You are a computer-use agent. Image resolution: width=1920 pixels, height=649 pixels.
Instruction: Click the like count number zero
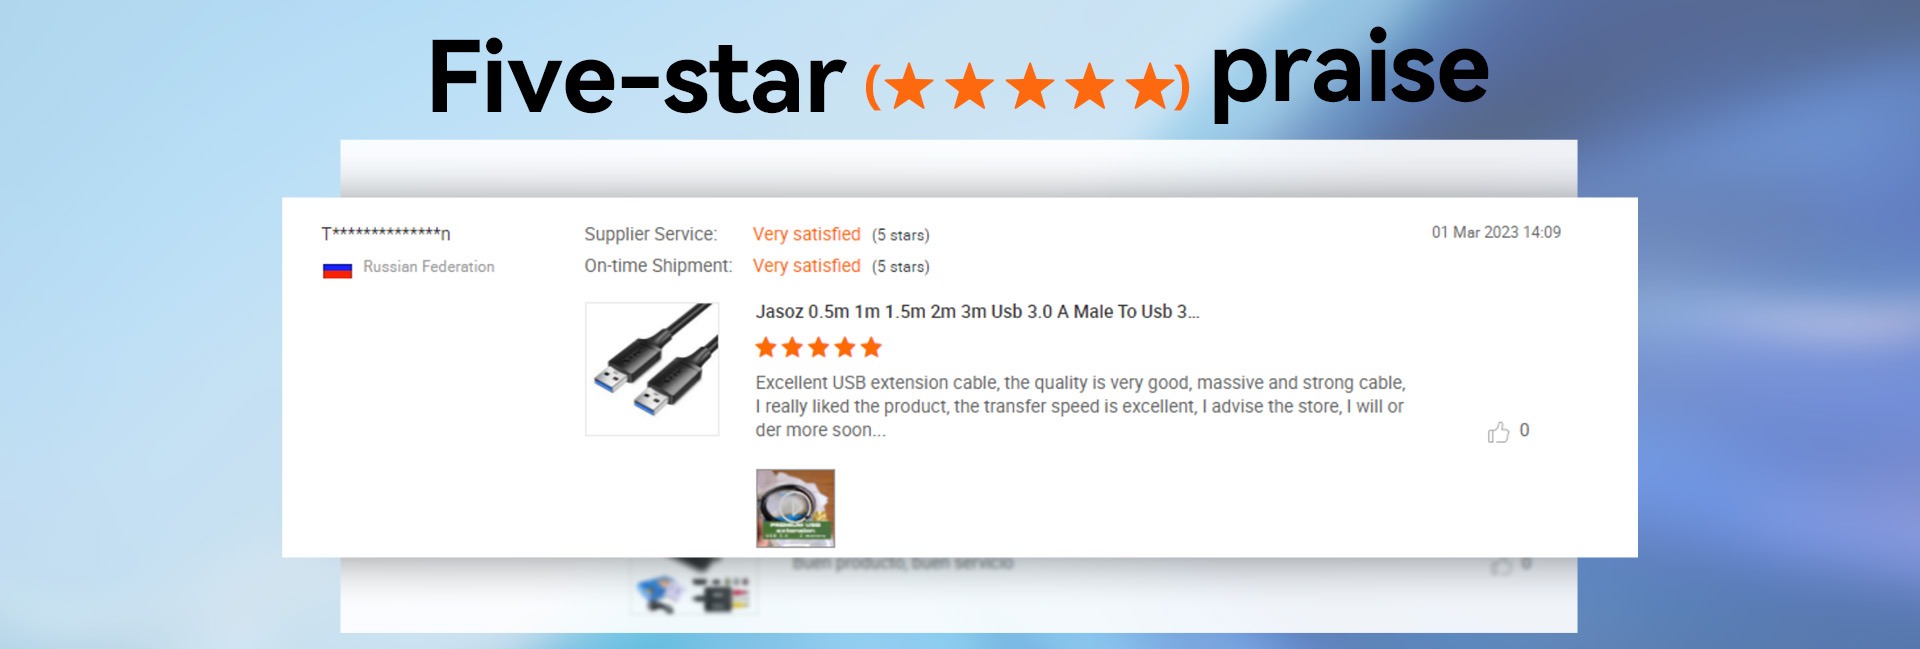[x=1524, y=430]
